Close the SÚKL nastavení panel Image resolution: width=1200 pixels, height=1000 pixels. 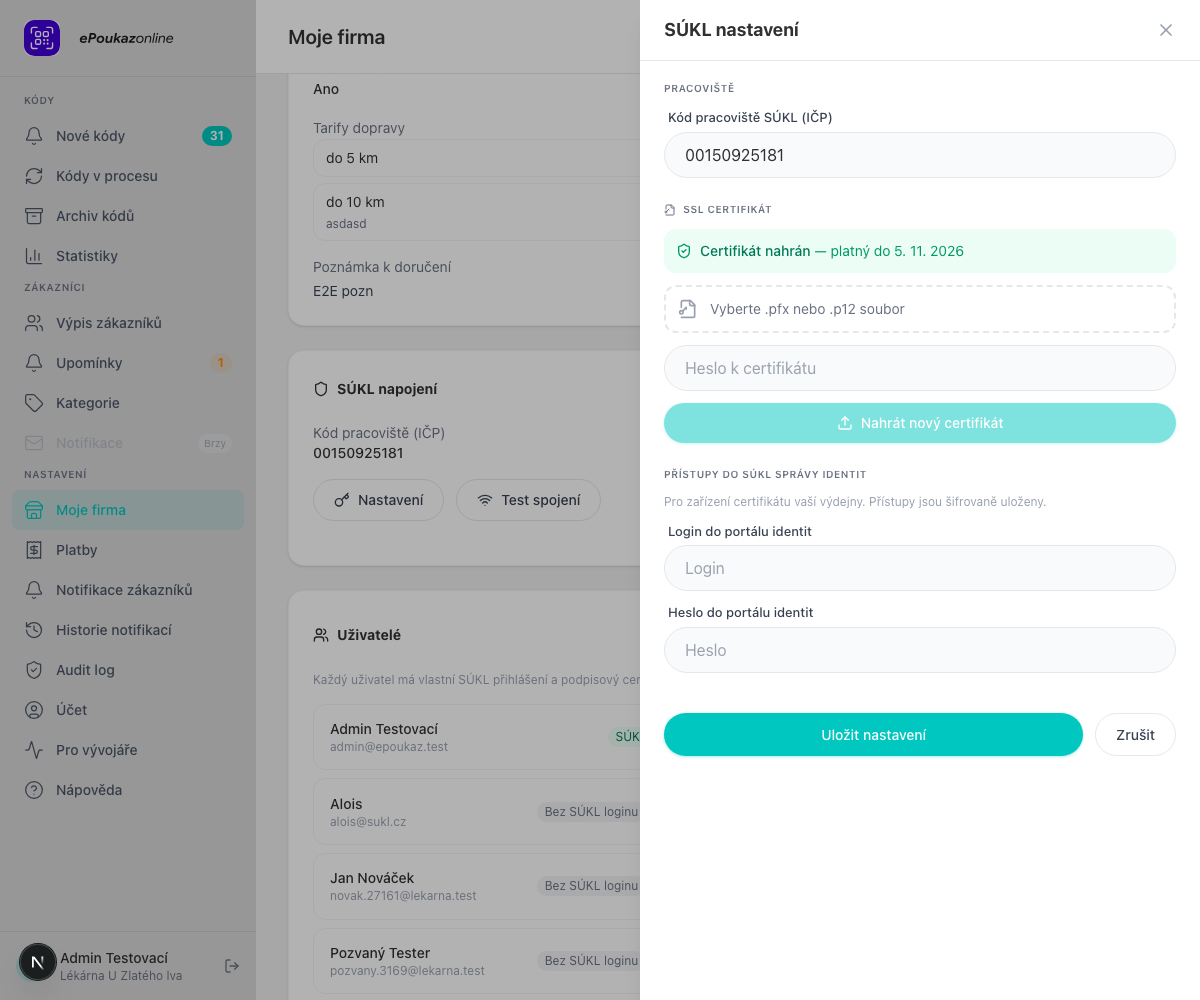1166,30
